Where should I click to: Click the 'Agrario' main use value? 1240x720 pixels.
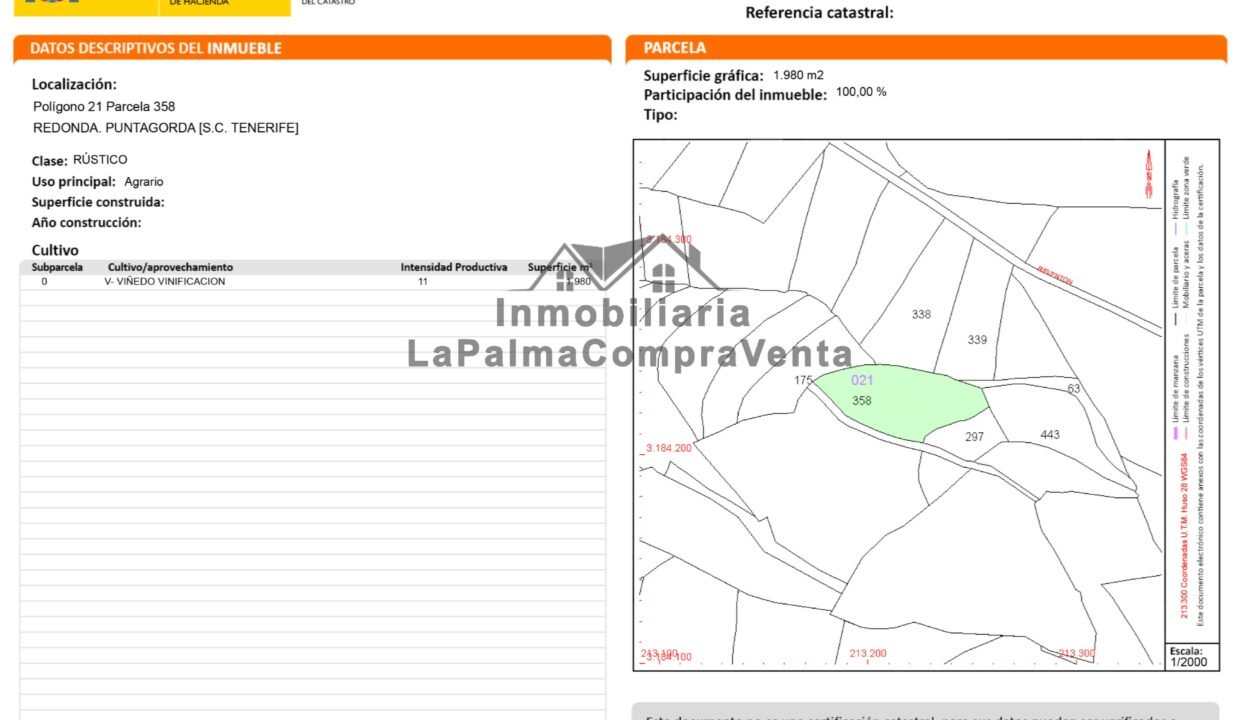pos(144,182)
